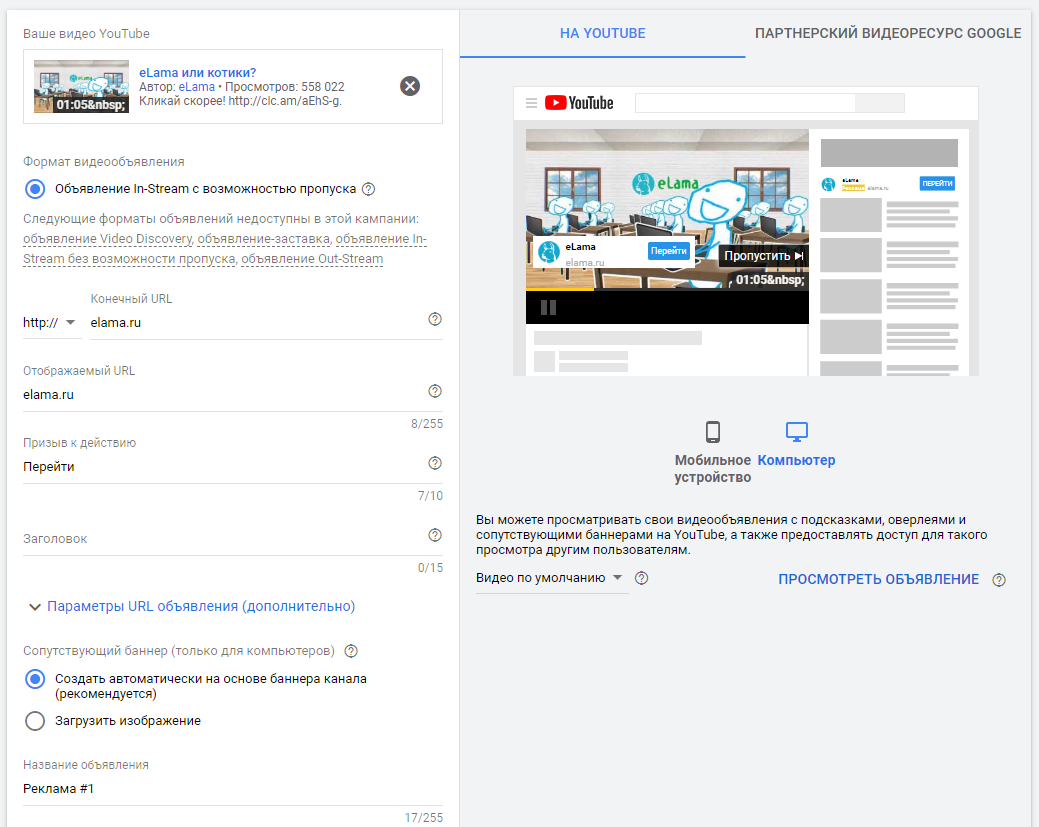Viewport: 1039px width, 827px height.
Task: Choose auto-create companion banner from channel banner
Action: tap(35, 679)
